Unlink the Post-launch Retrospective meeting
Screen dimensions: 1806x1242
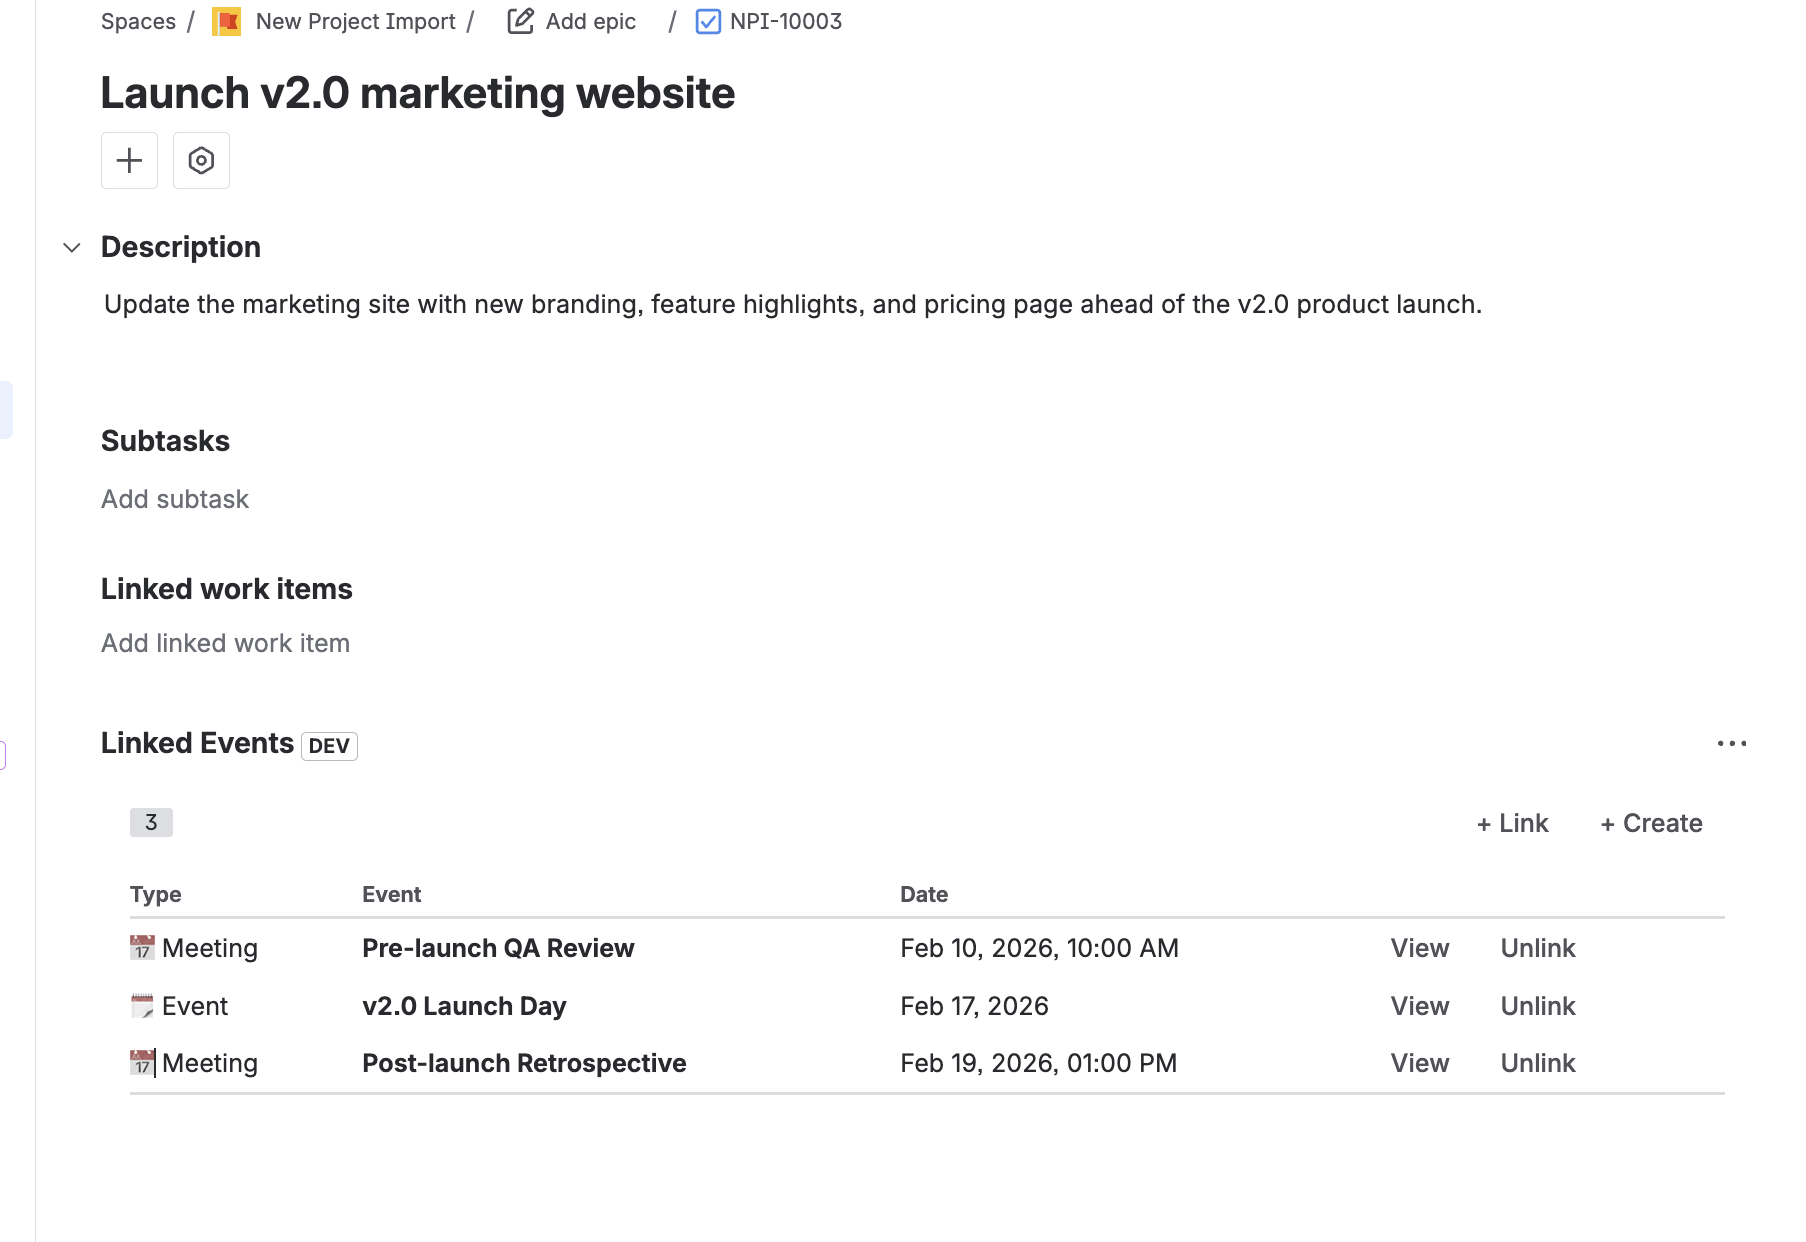(1537, 1063)
